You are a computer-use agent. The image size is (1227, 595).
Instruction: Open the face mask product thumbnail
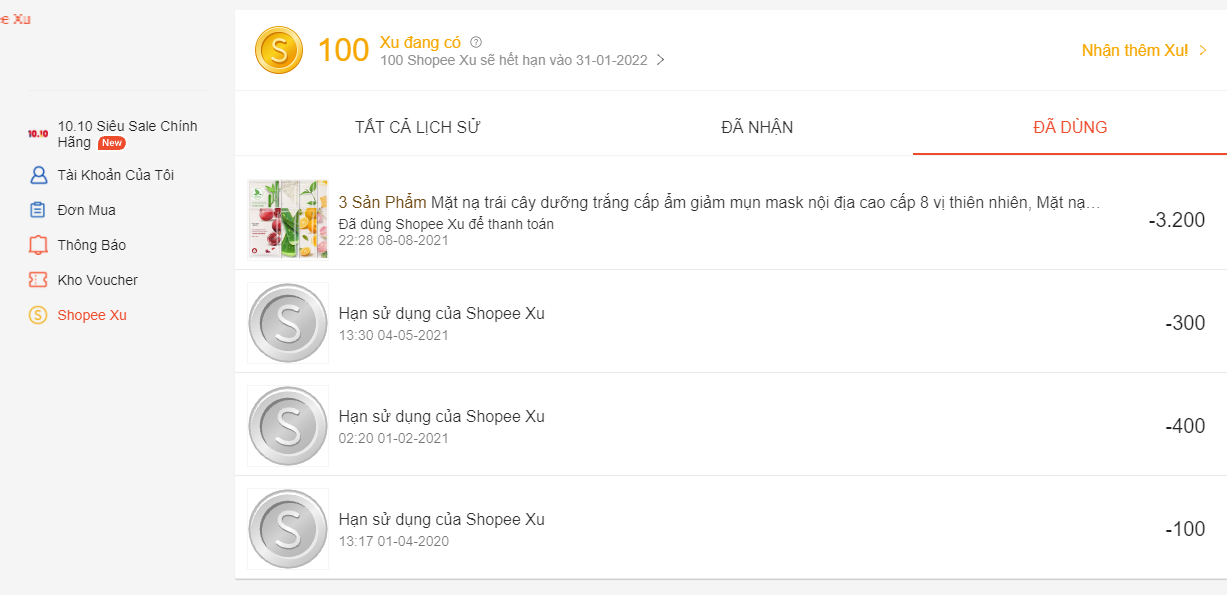(x=288, y=219)
